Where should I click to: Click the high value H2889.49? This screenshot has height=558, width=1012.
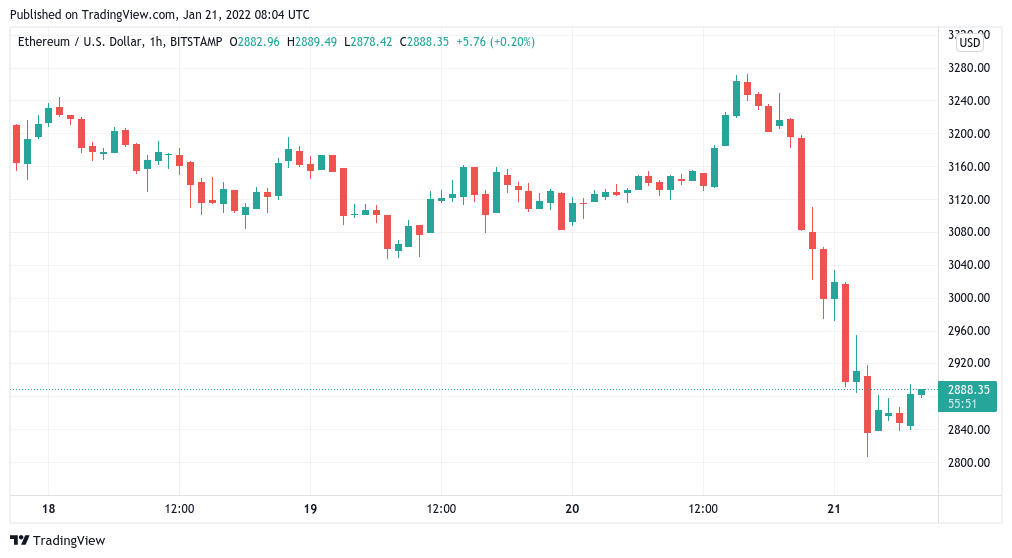click(315, 42)
